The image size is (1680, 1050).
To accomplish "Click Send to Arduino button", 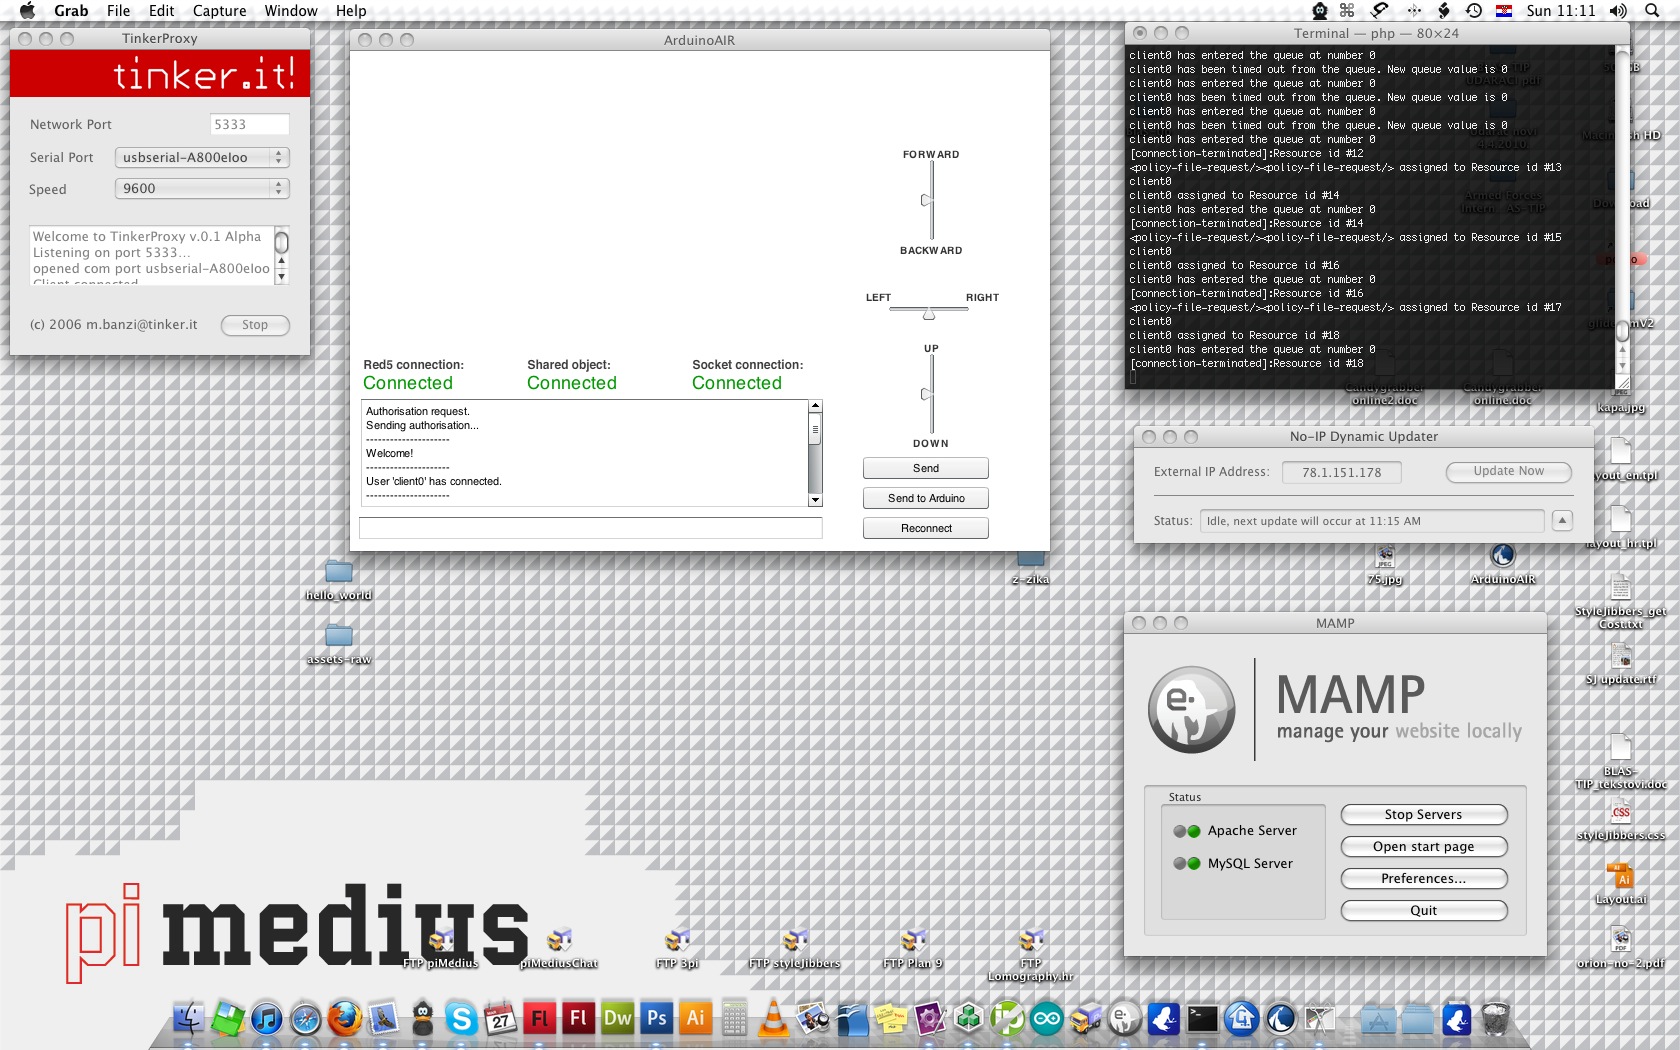I will click(x=926, y=498).
